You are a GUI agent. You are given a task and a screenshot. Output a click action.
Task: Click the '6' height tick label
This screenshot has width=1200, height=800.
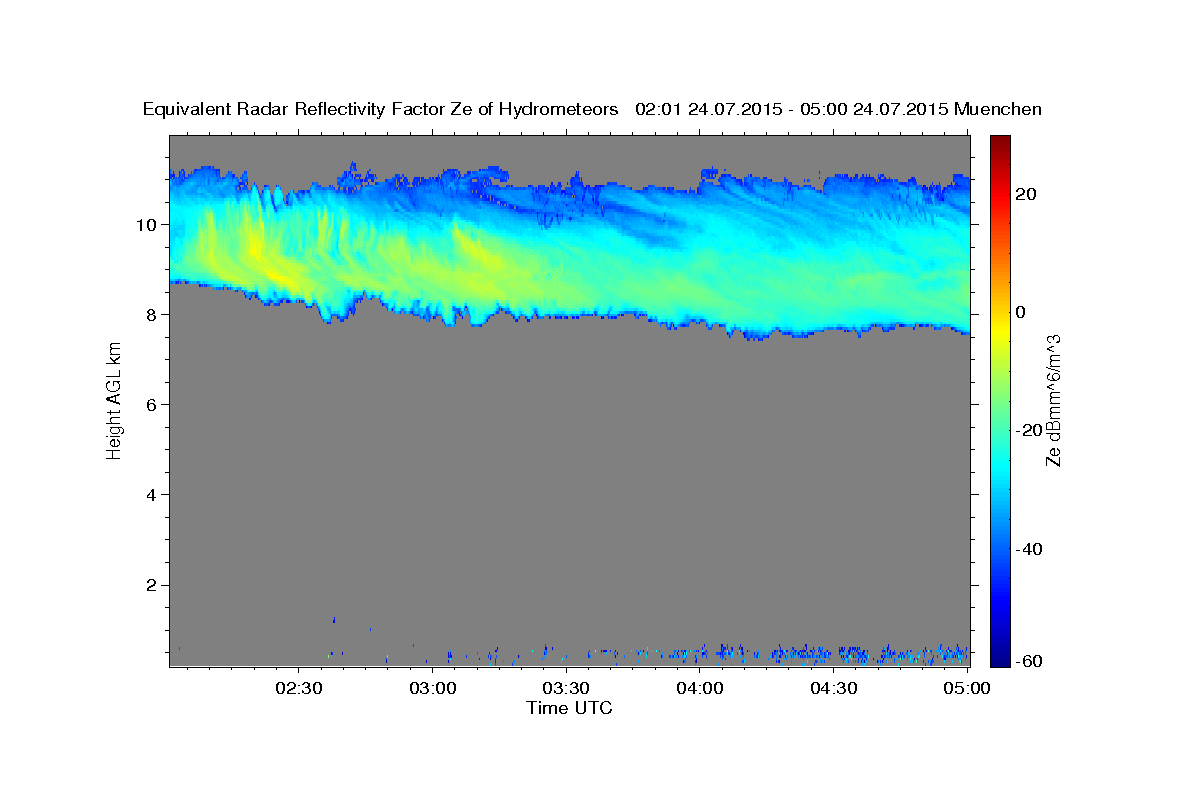point(152,404)
